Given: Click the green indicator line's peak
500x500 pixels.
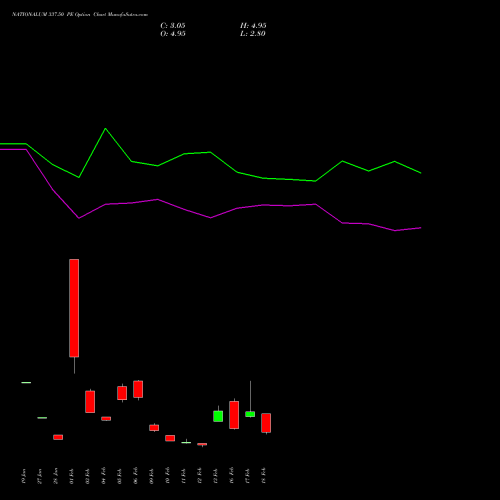Looking at the screenshot, I should (106, 129).
